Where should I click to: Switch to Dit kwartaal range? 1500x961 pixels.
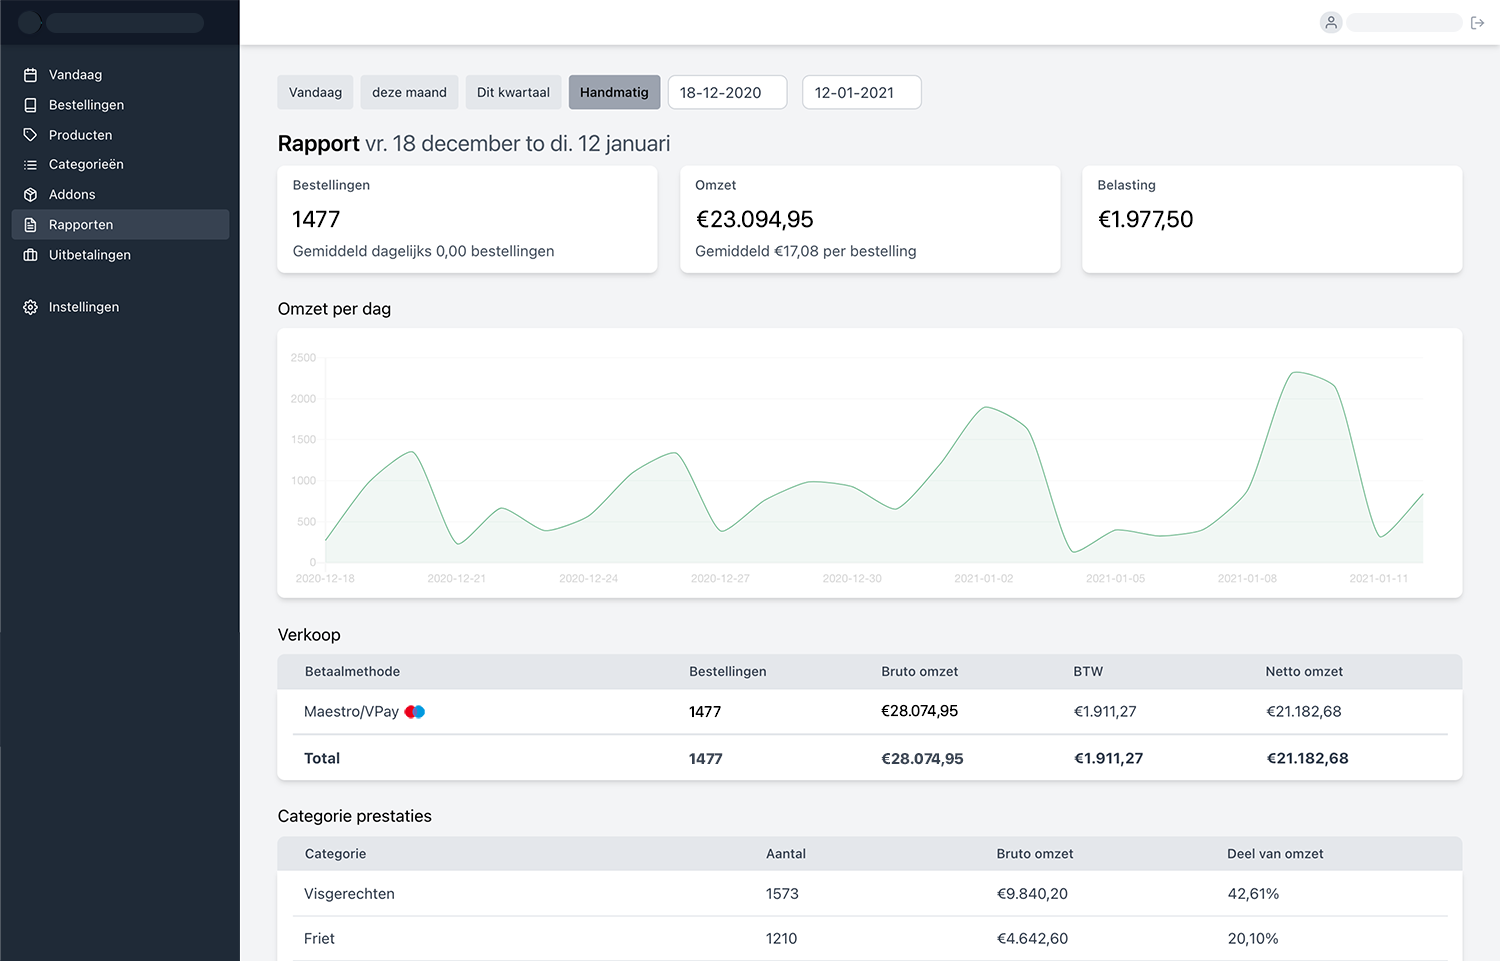[513, 92]
